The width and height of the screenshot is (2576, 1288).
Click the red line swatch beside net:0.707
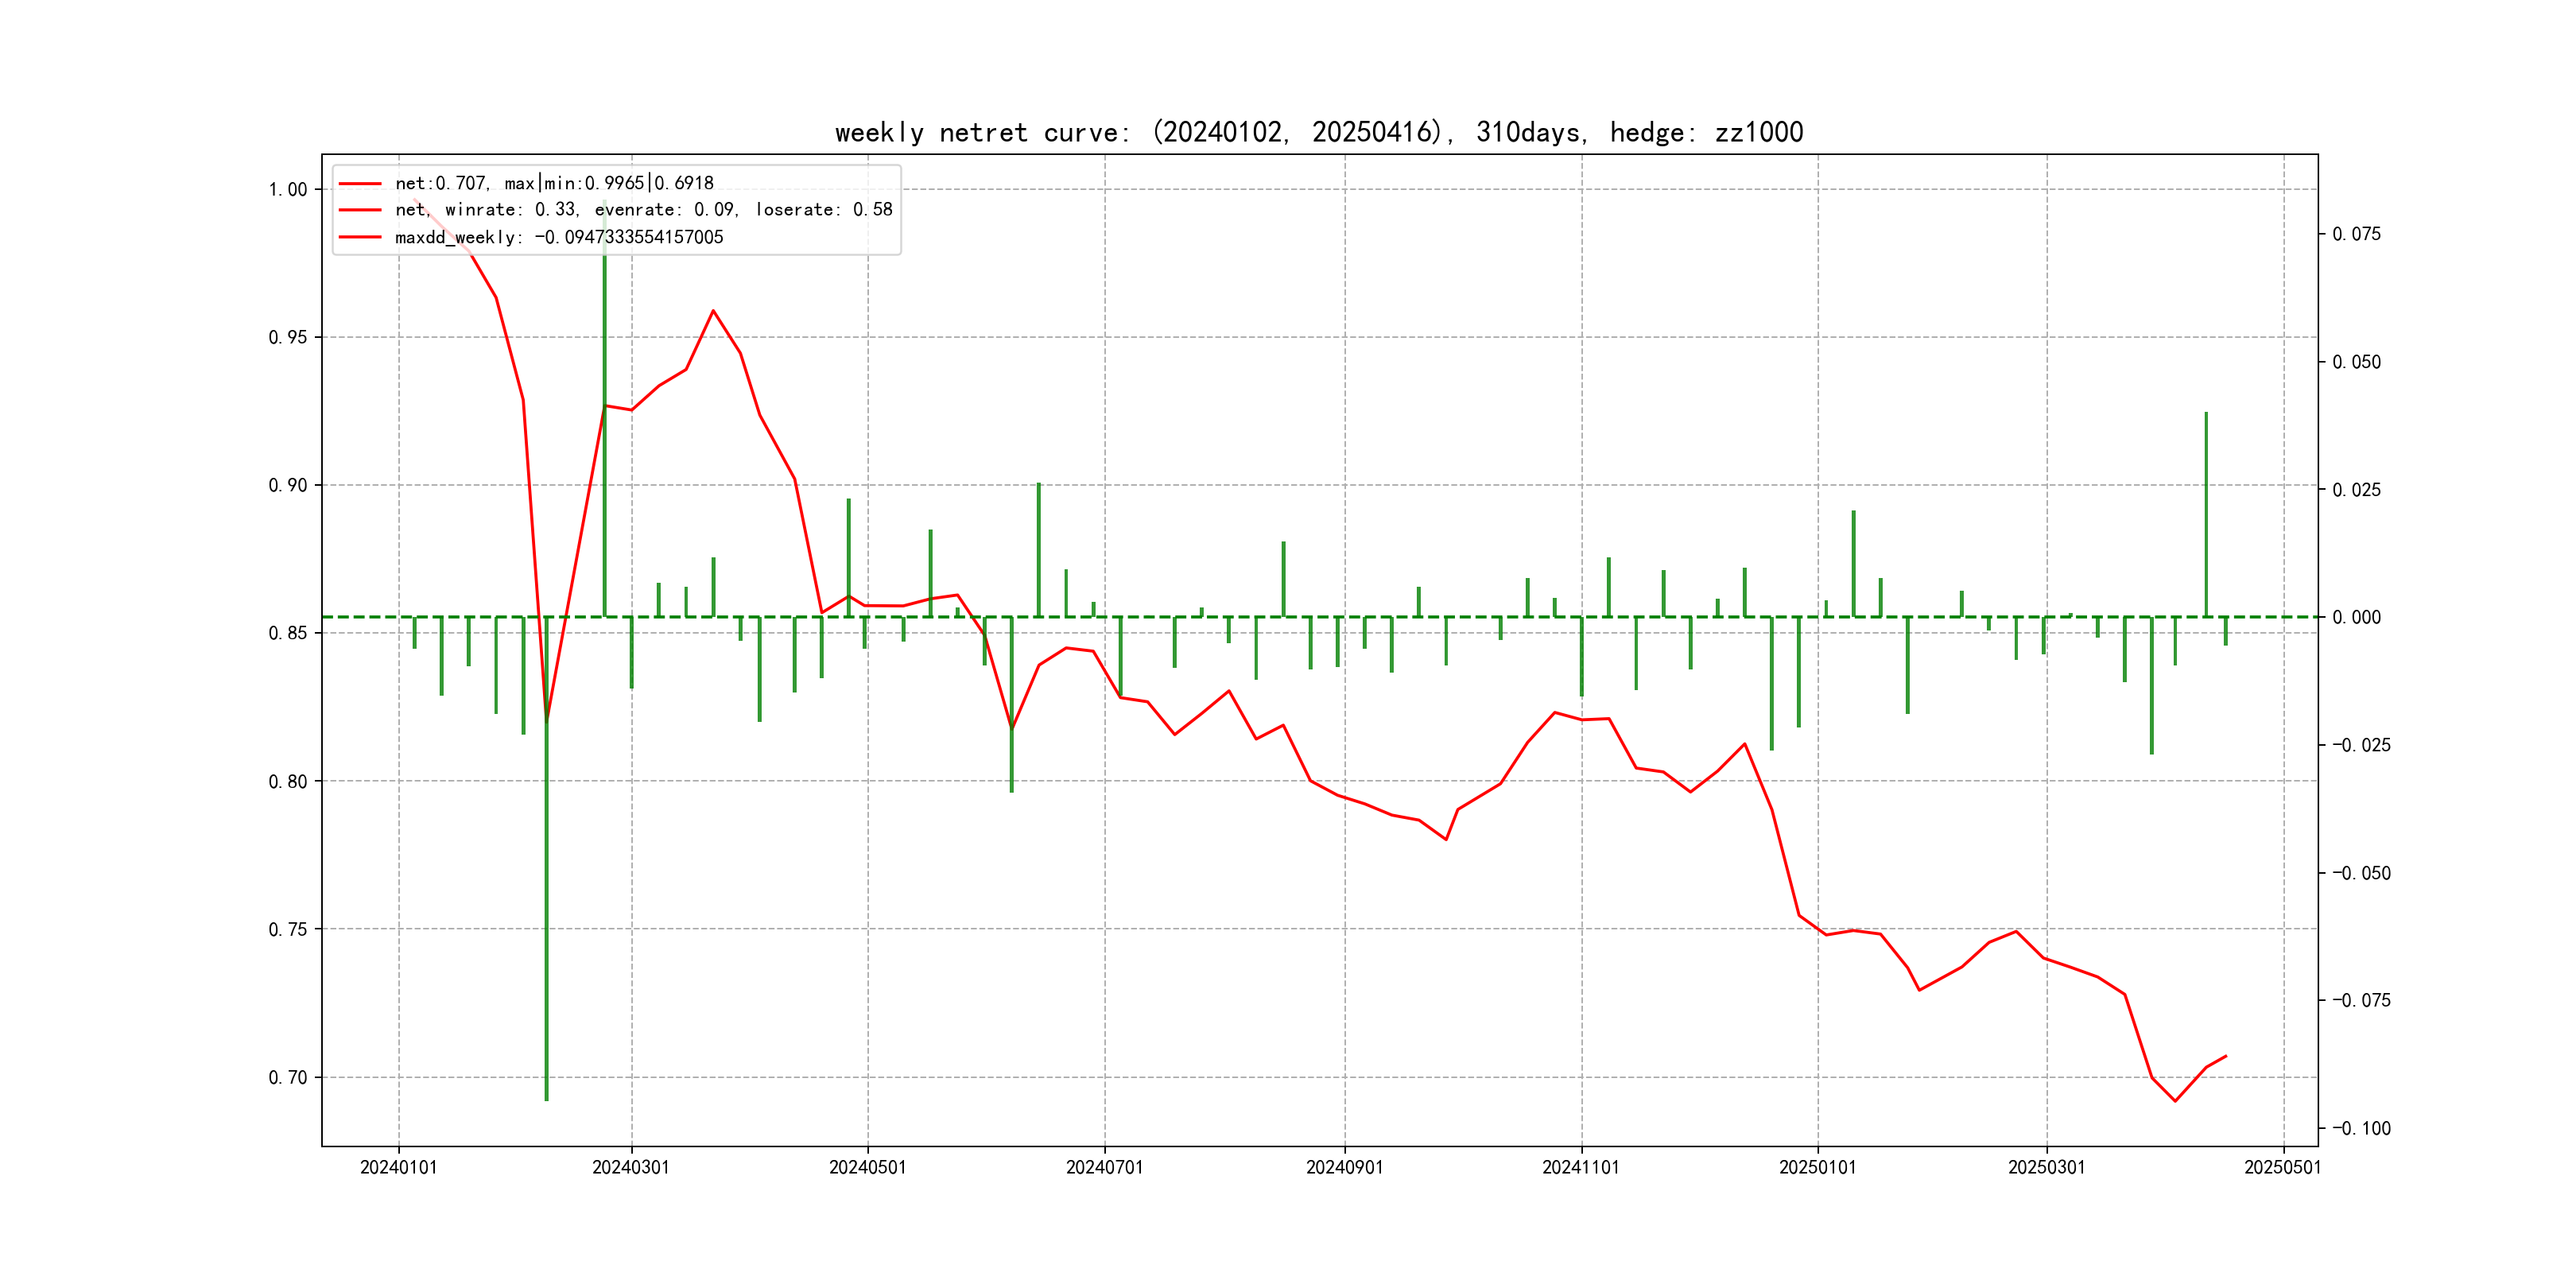click(360, 184)
